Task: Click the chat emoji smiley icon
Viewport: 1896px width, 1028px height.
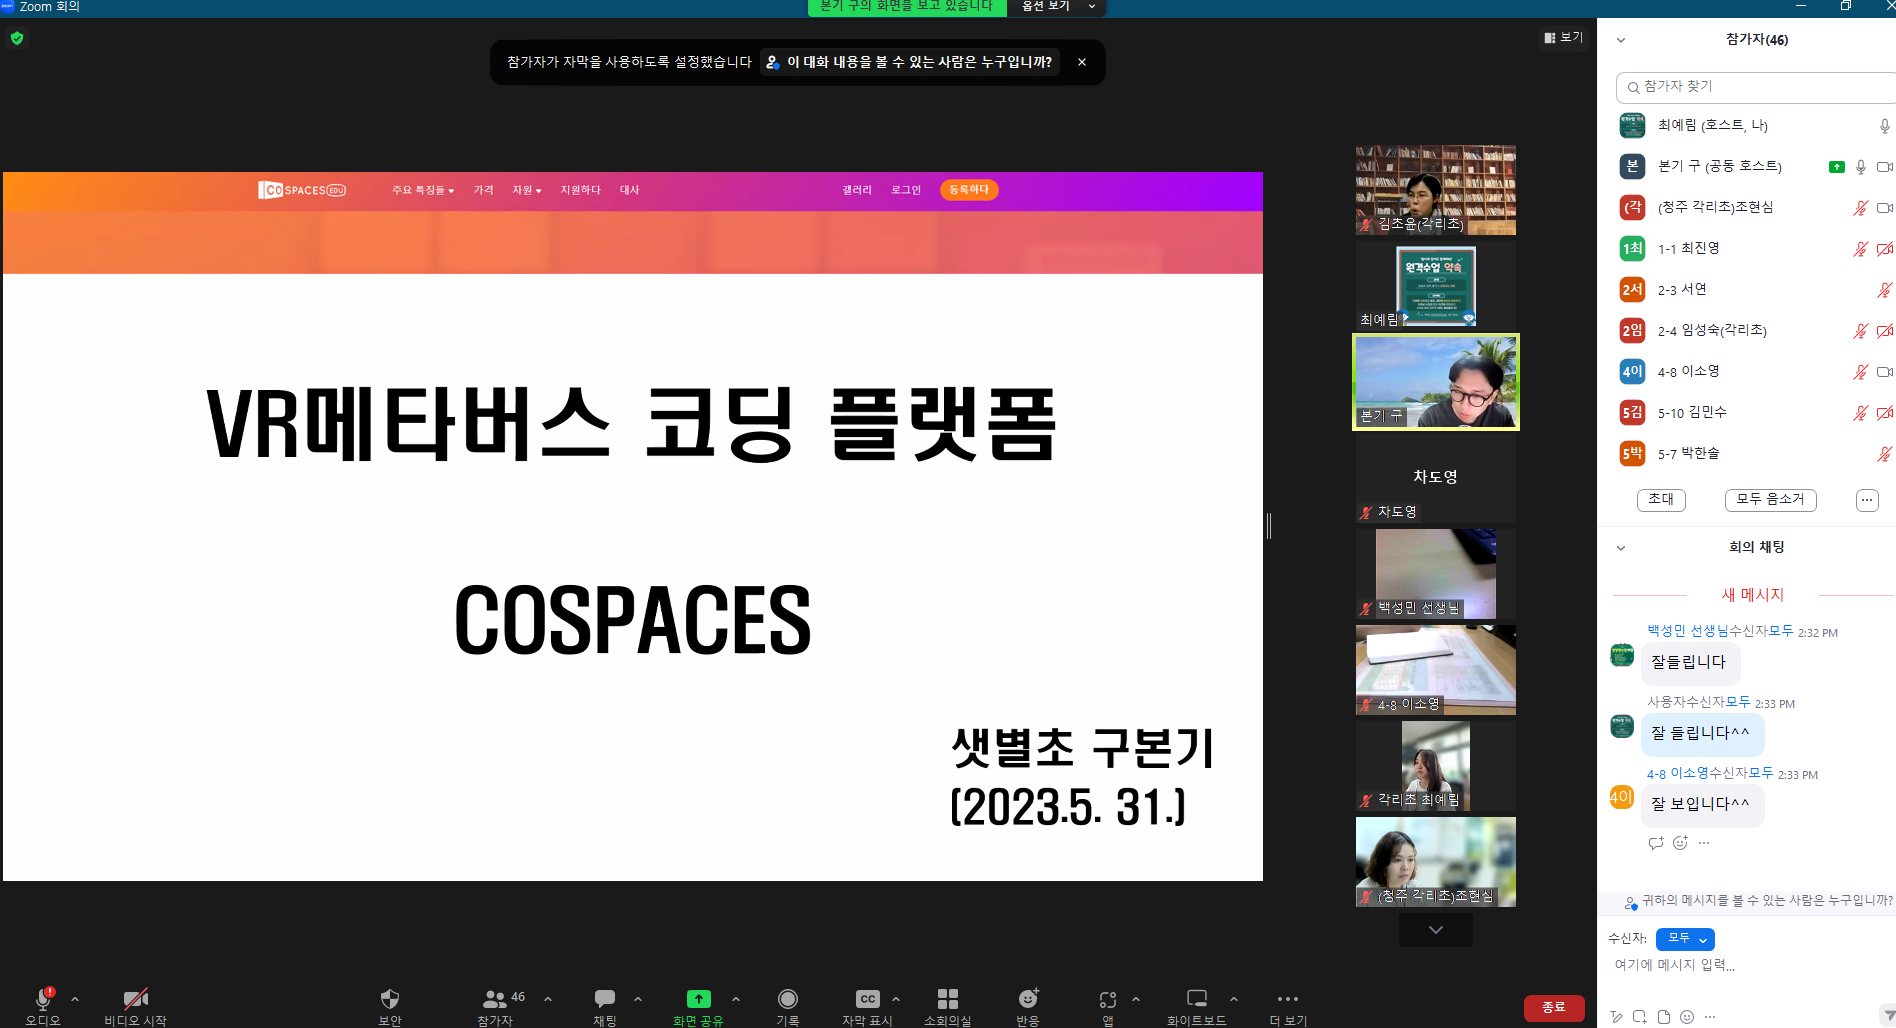Action: point(1687,1017)
